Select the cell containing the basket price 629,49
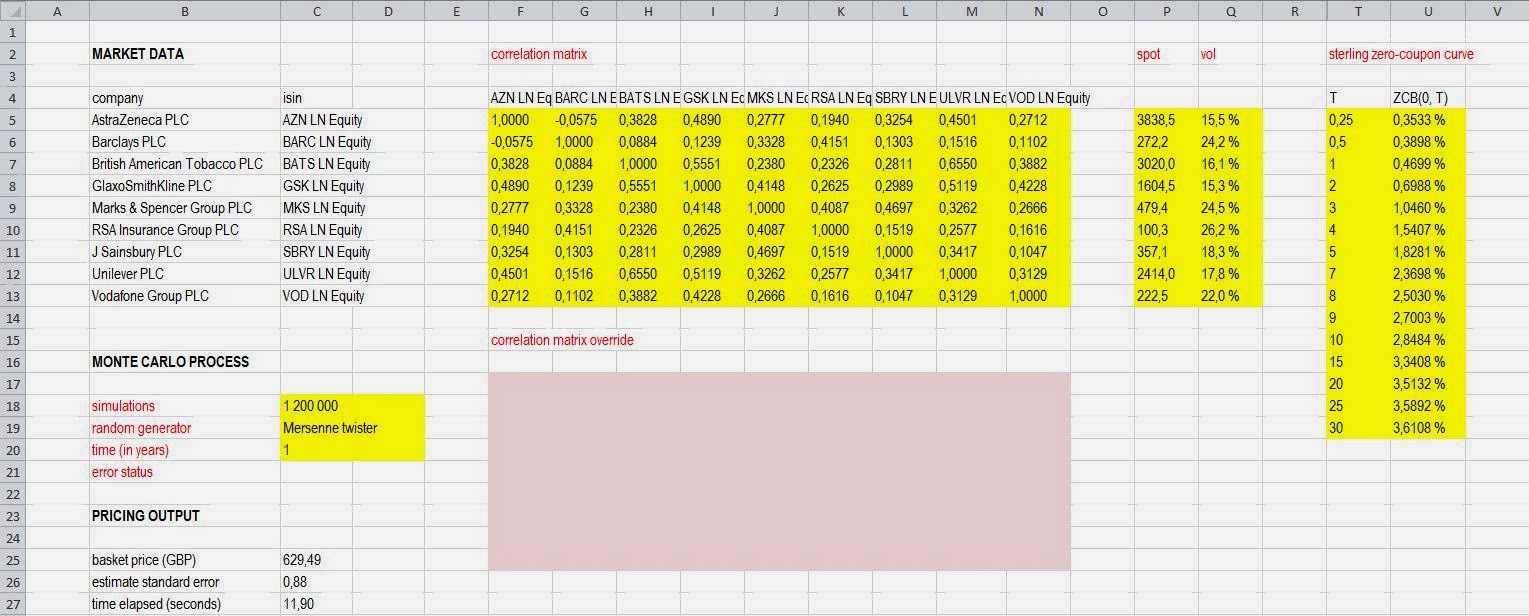 [x=316, y=560]
